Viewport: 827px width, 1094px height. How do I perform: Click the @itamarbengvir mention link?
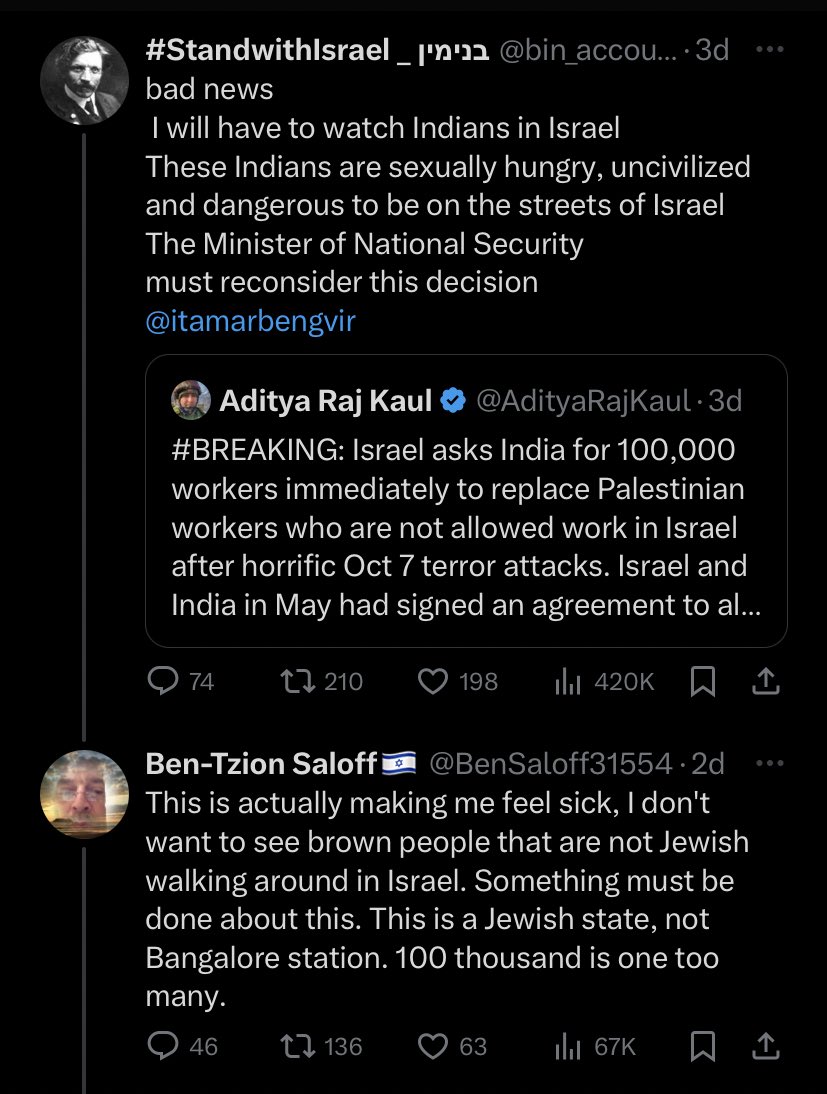tap(250, 322)
